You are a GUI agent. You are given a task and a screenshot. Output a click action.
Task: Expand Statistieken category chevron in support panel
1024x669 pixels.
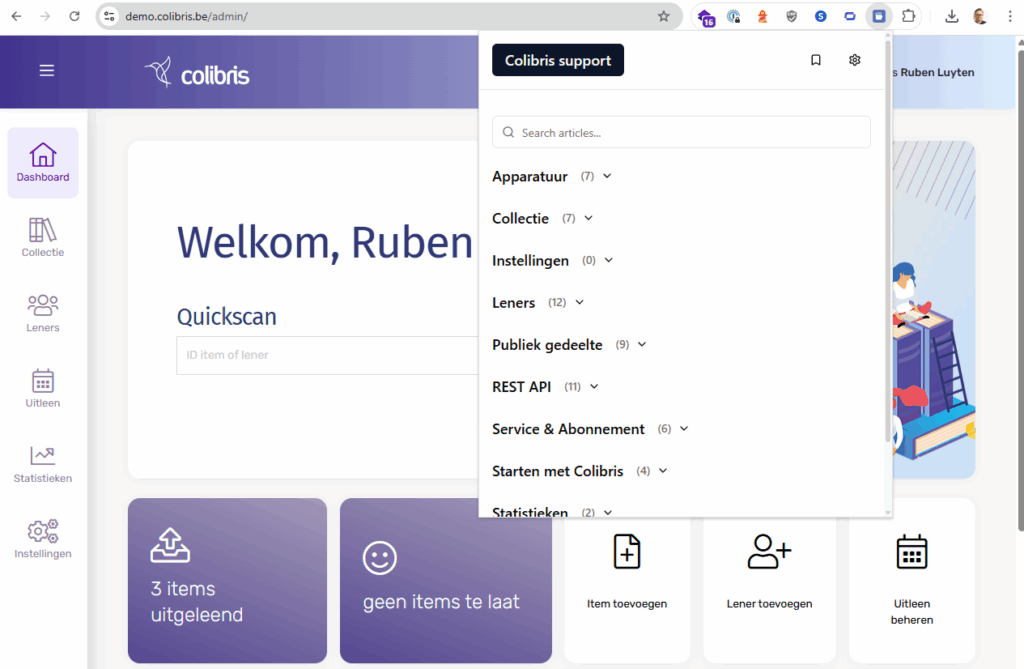click(x=608, y=513)
